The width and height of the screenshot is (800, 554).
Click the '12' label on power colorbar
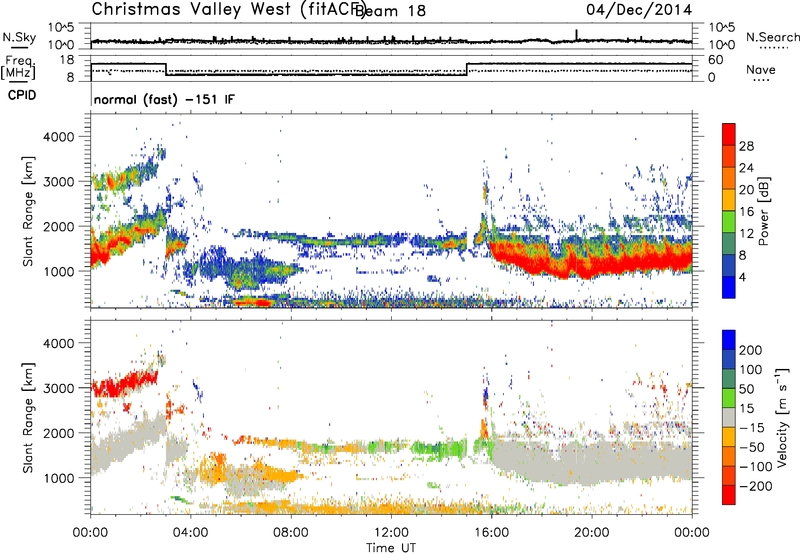[x=746, y=234]
